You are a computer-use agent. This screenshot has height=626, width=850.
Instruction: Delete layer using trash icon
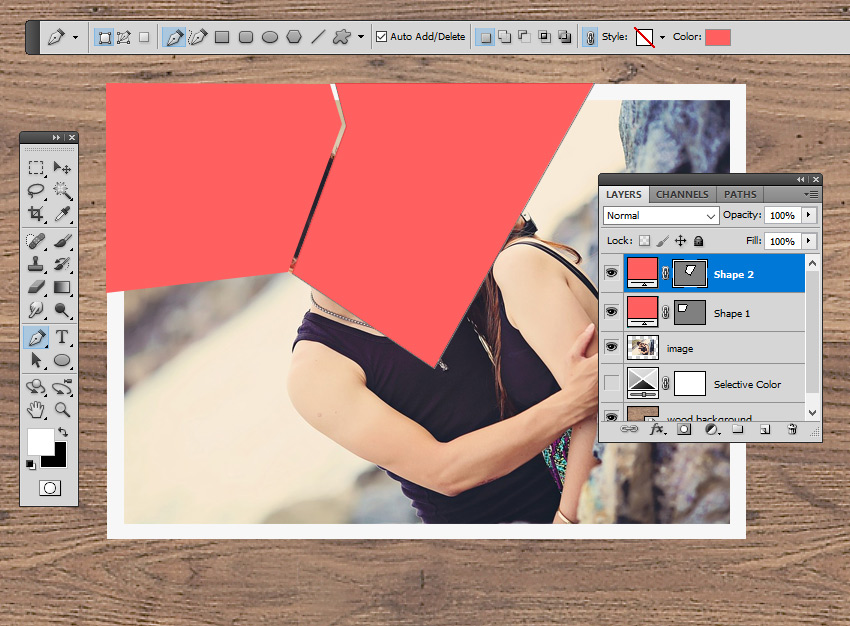(x=792, y=429)
